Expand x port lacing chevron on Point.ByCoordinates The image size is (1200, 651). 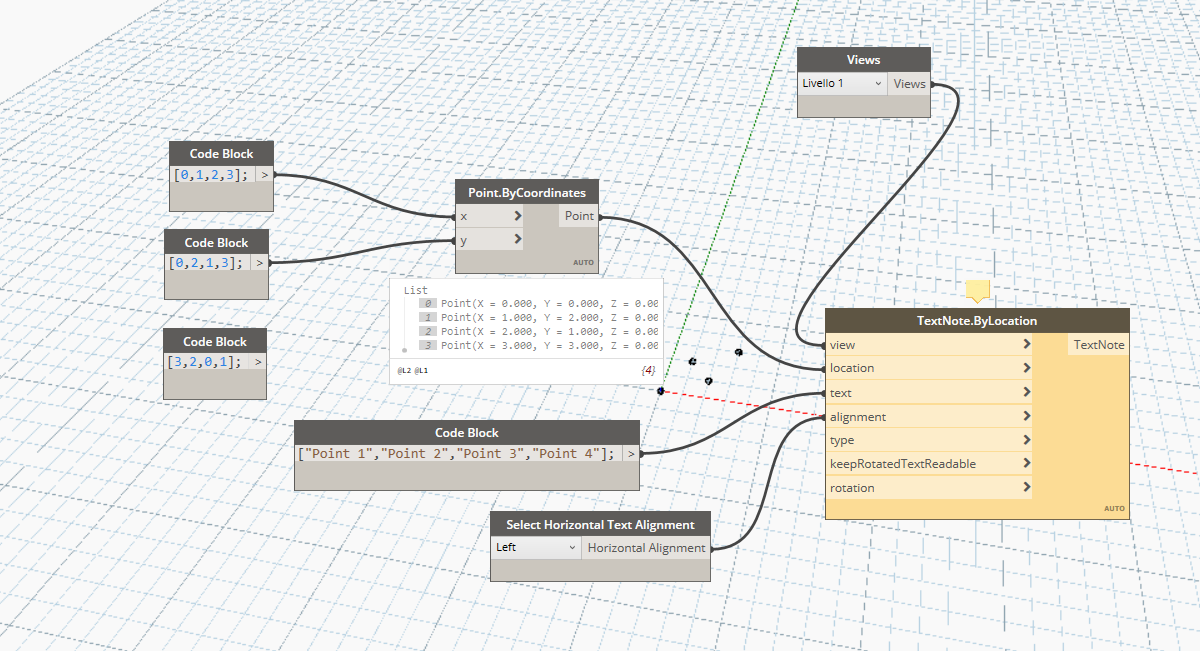[517, 216]
